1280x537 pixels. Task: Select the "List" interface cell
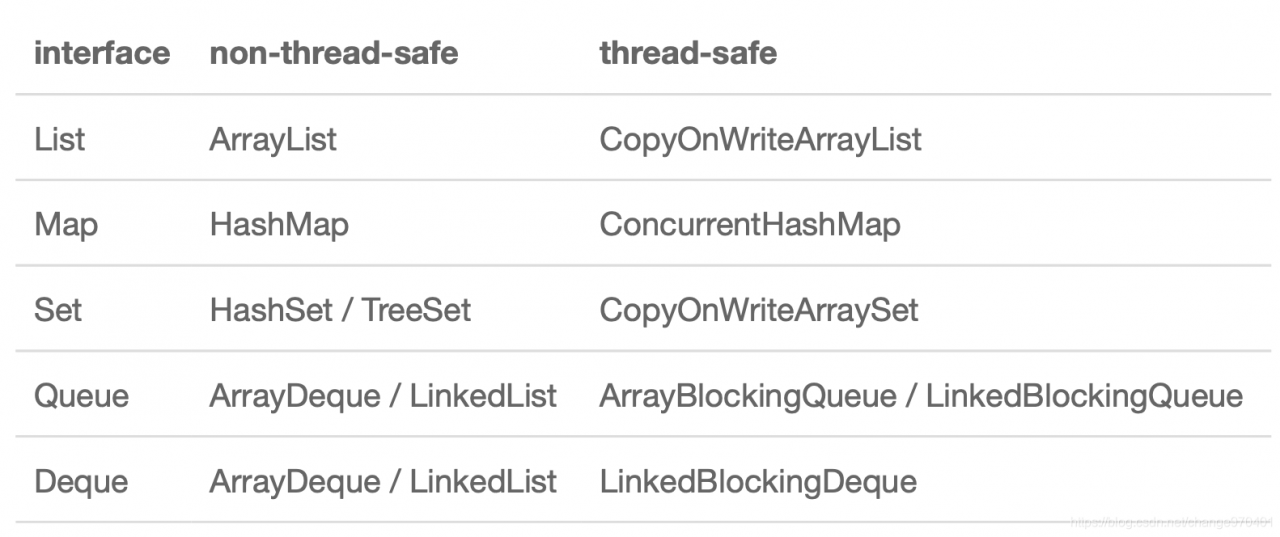click(60, 139)
